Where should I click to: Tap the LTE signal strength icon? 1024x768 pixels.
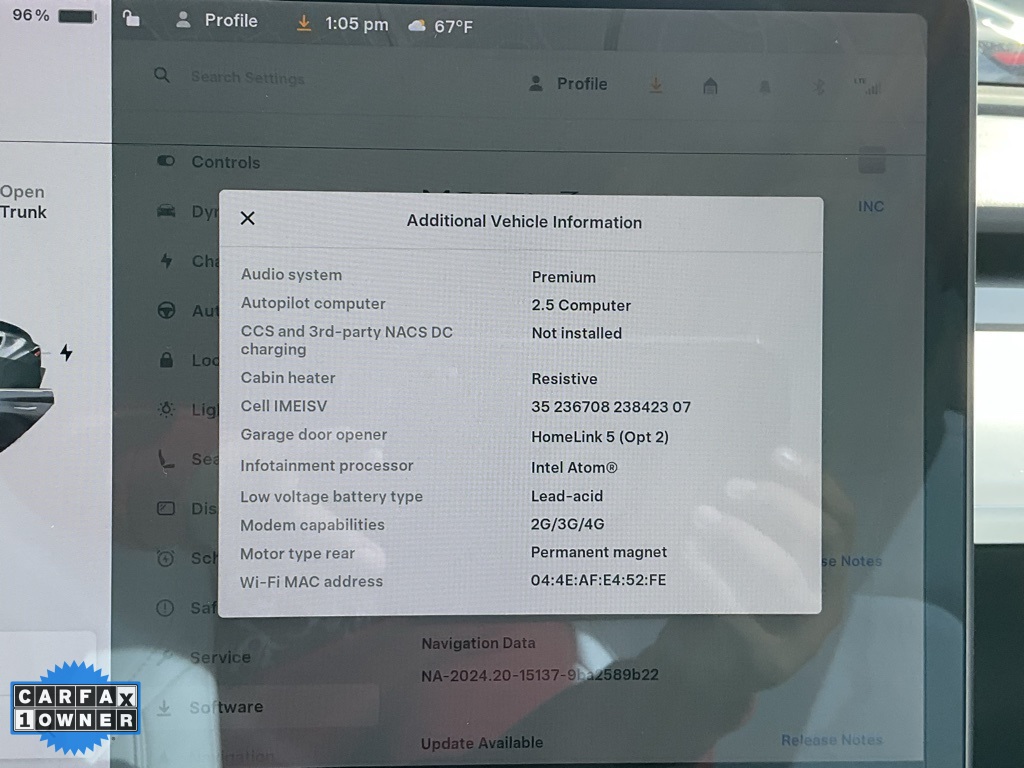click(x=867, y=86)
